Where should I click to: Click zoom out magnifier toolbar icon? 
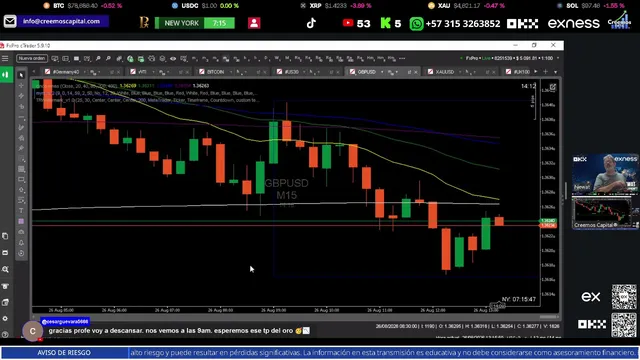108,59
